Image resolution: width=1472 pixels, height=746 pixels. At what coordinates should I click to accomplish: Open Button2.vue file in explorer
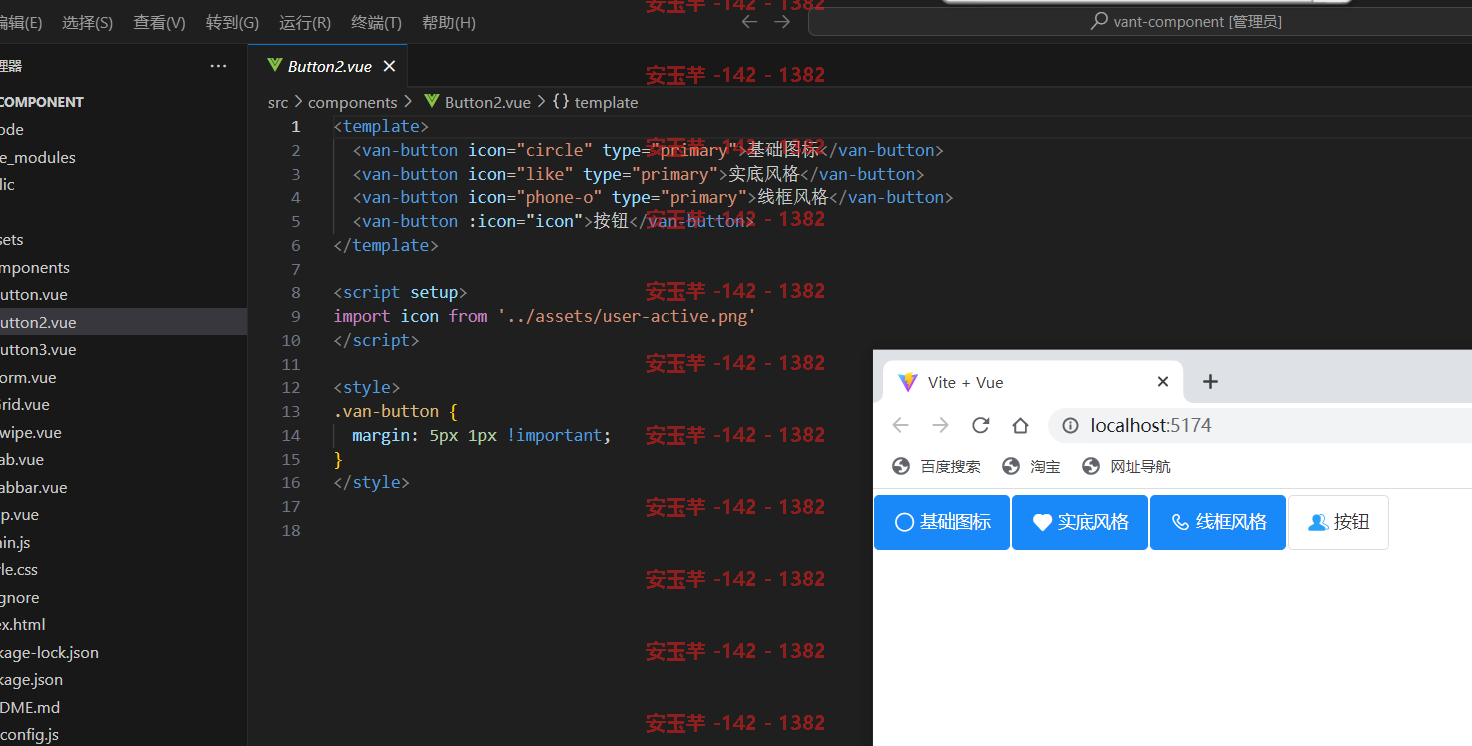123,322
